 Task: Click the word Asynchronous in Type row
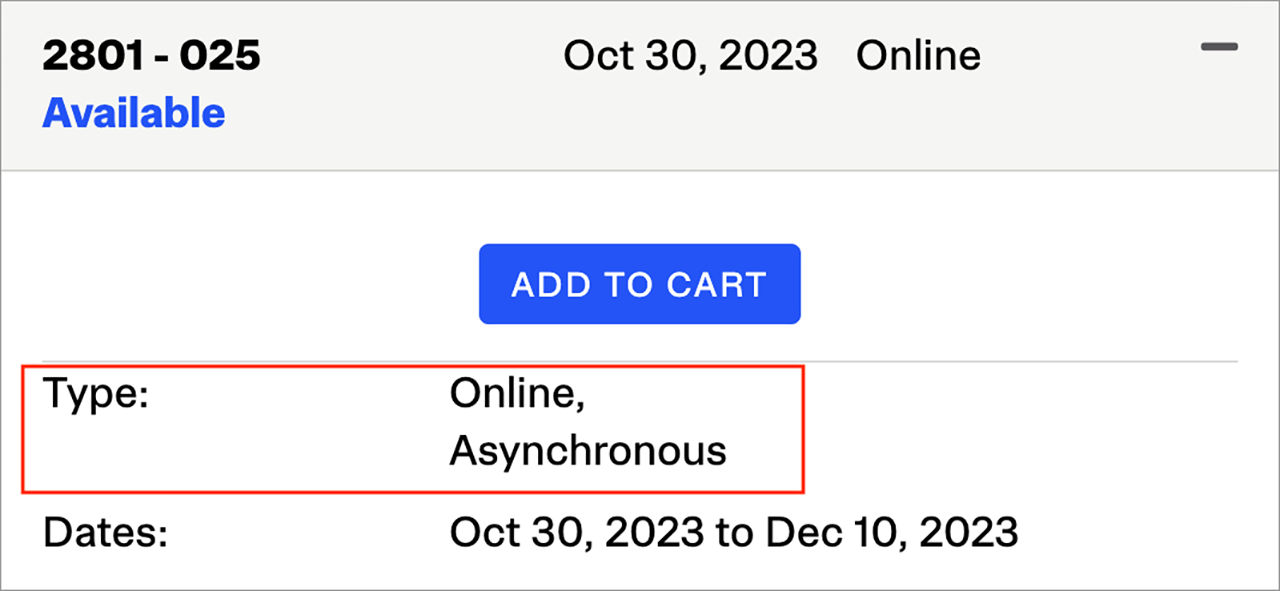point(588,451)
